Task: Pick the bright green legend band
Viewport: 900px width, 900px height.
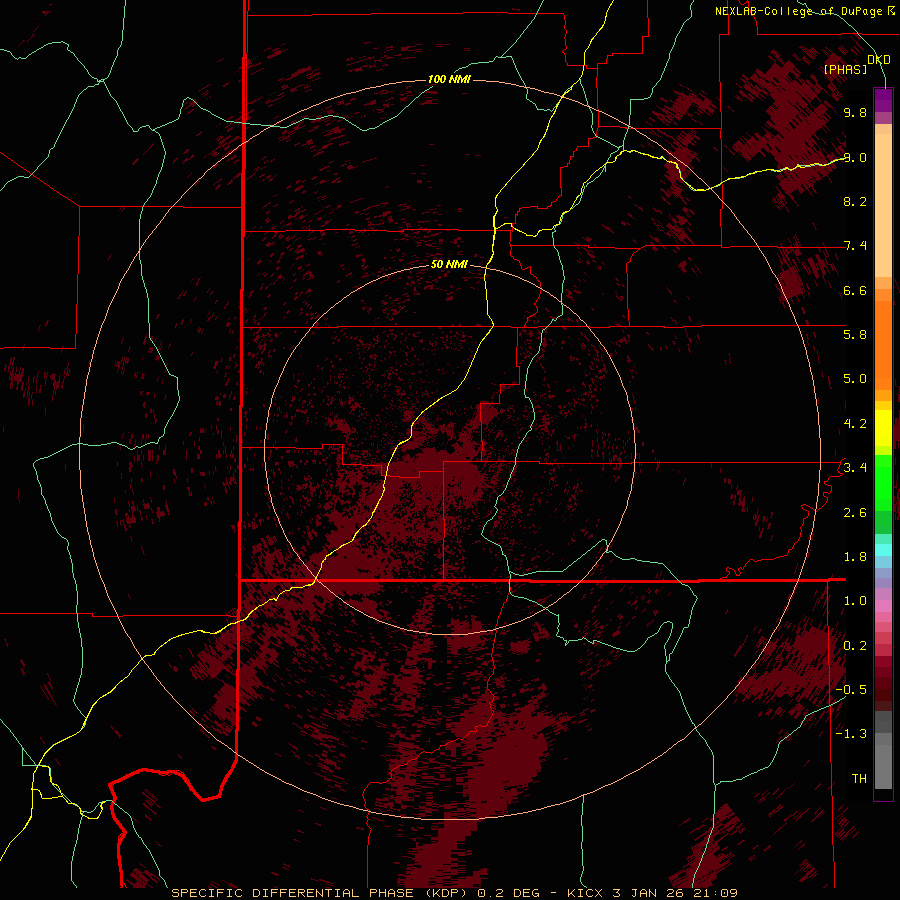Action: pyautogui.click(x=883, y=483)
